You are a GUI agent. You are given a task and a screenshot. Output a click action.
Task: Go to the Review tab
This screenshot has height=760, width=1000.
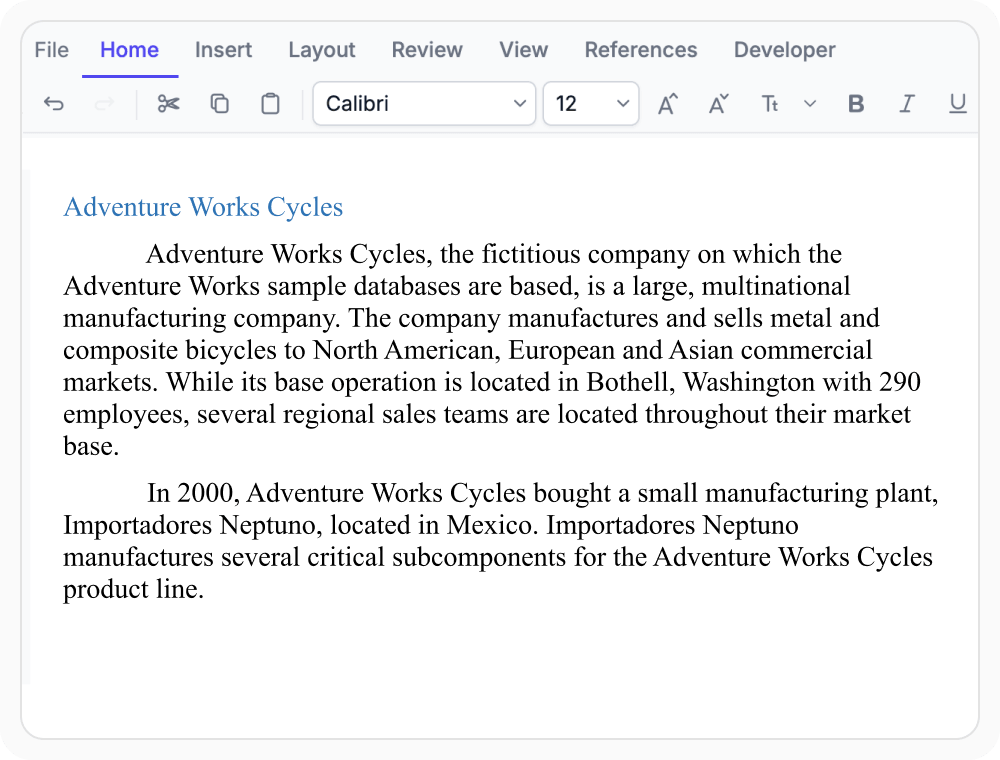[x=427, y=50]
